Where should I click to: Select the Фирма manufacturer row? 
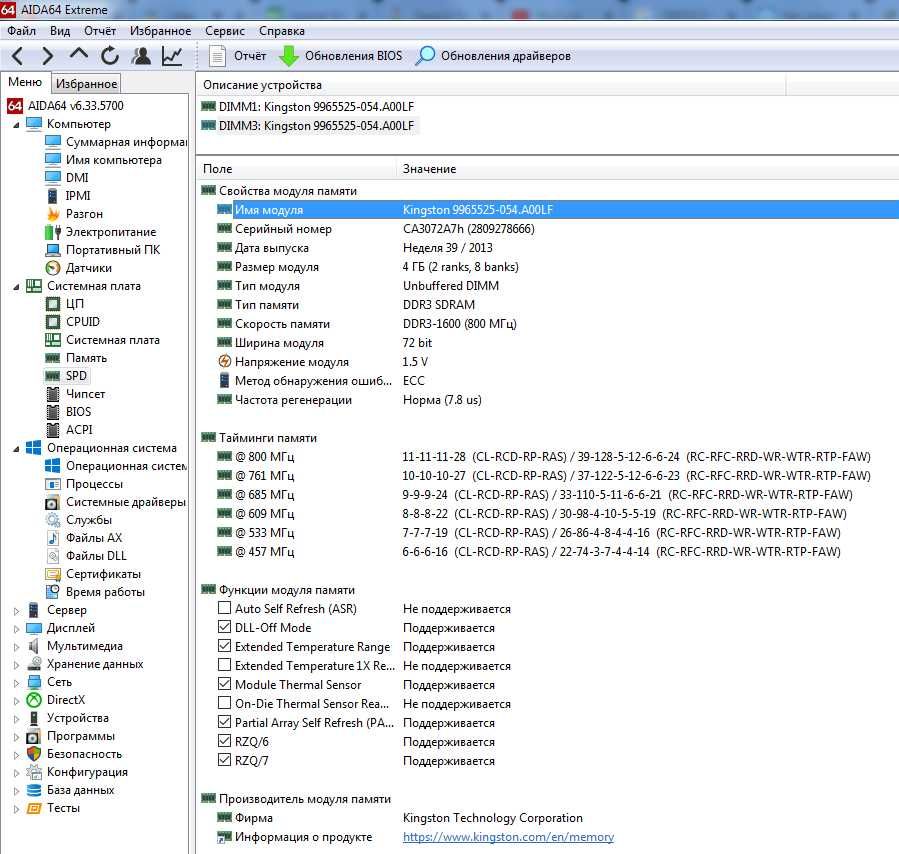(549, 818)
